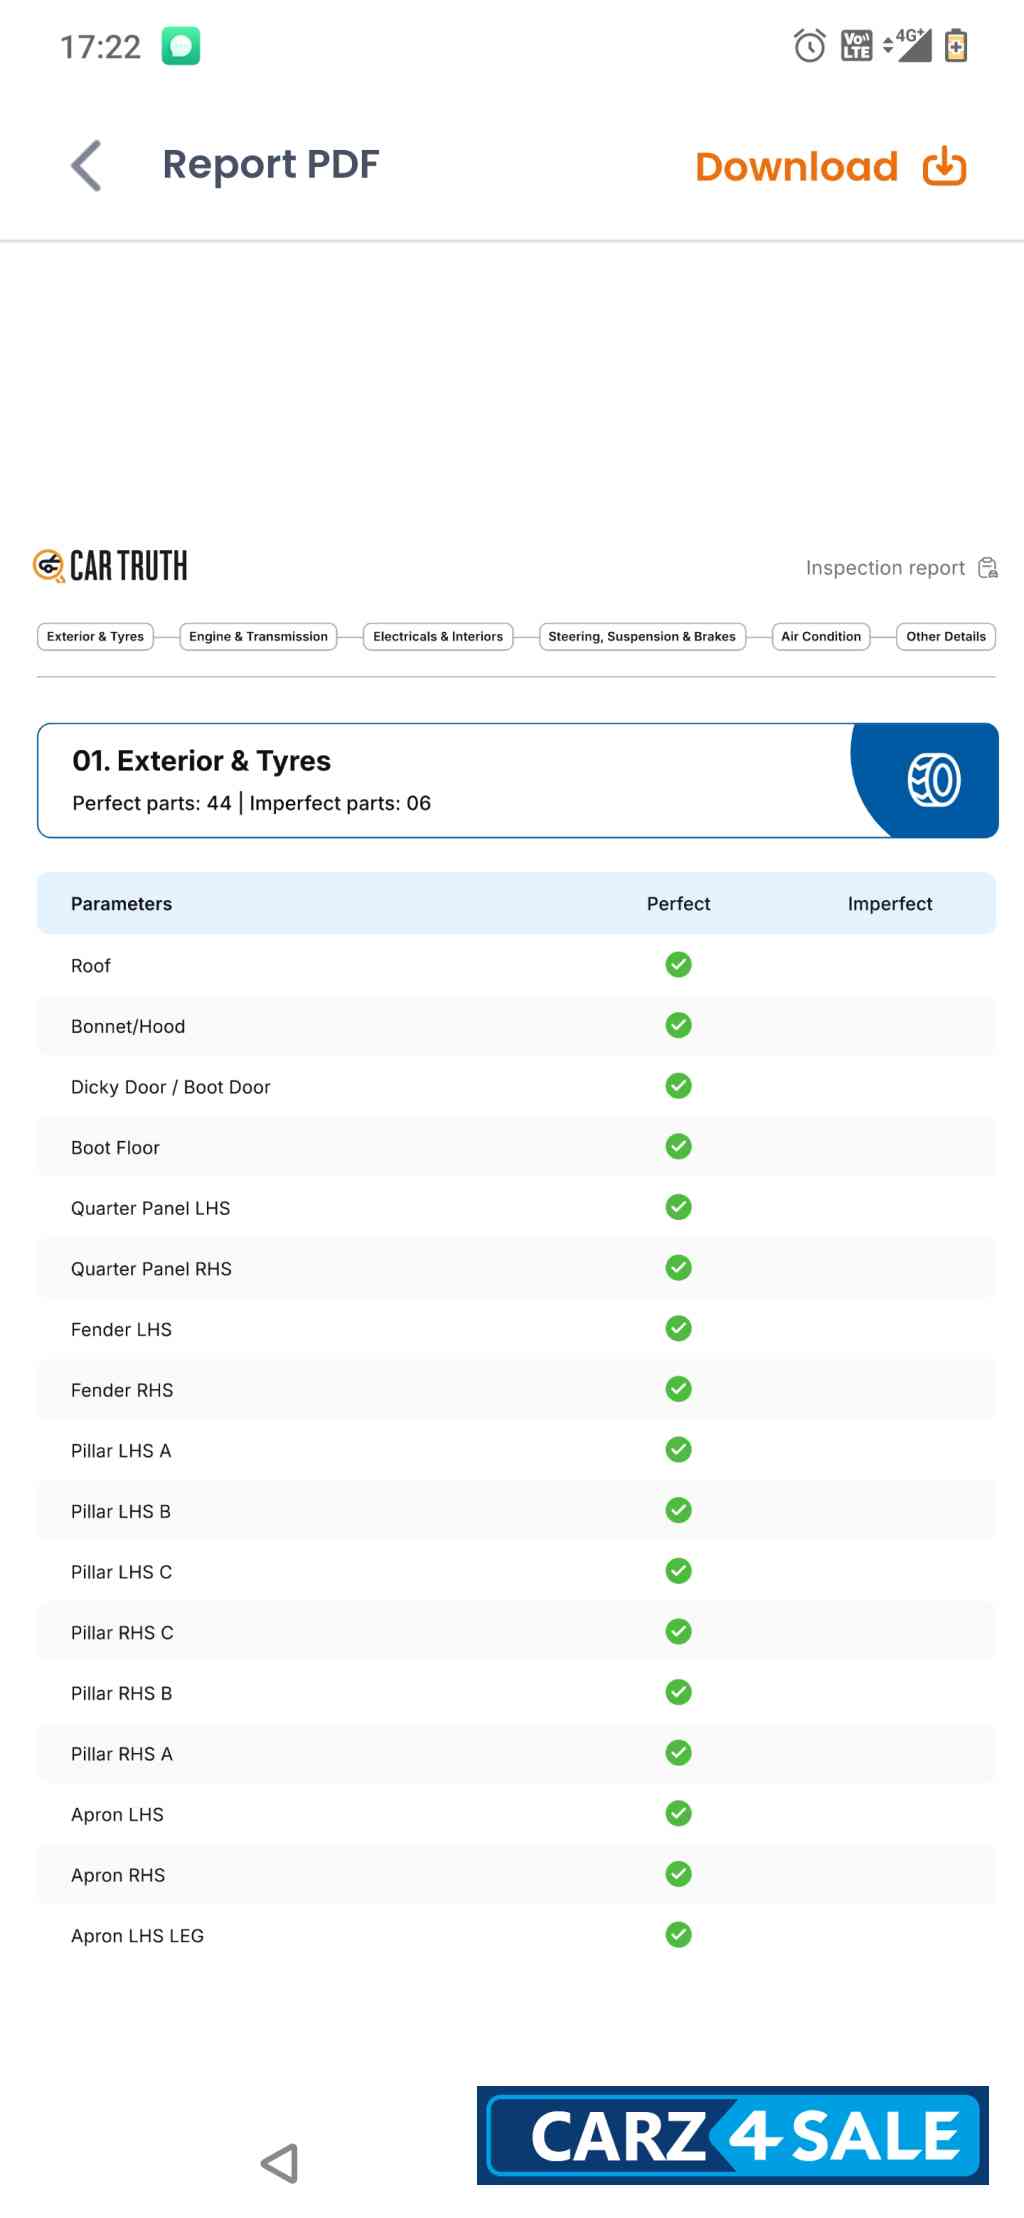Open the green messaging notification icon

[181, 46]
